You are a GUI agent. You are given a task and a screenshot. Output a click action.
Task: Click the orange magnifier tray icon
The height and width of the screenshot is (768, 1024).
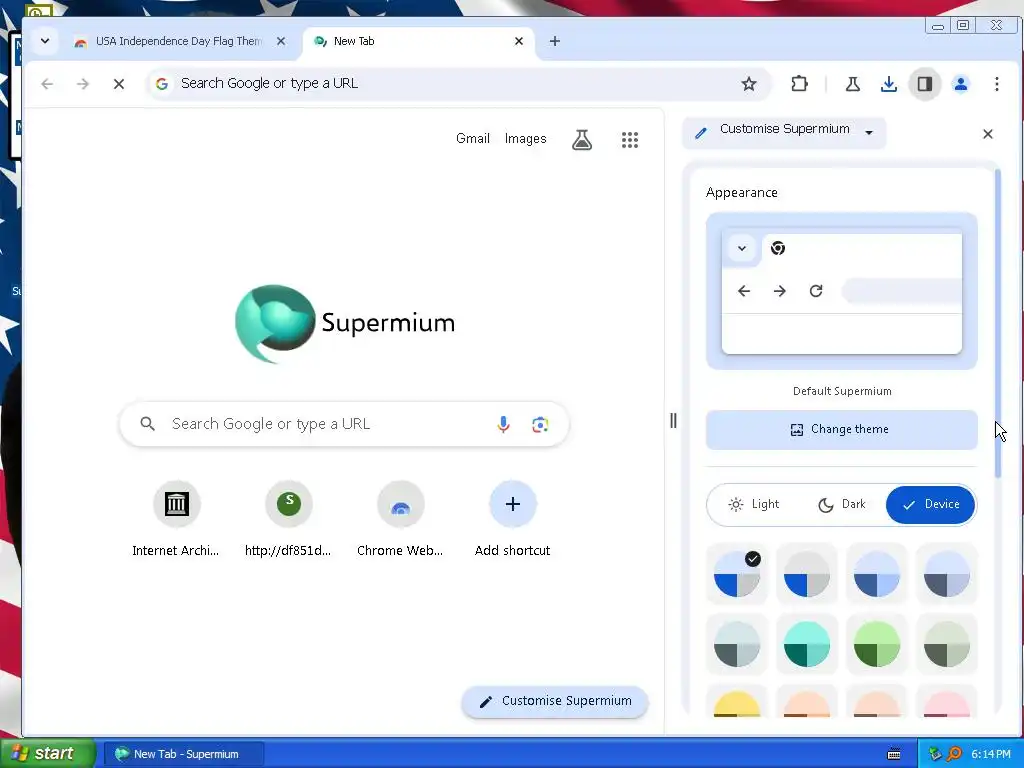coord(954,754)
